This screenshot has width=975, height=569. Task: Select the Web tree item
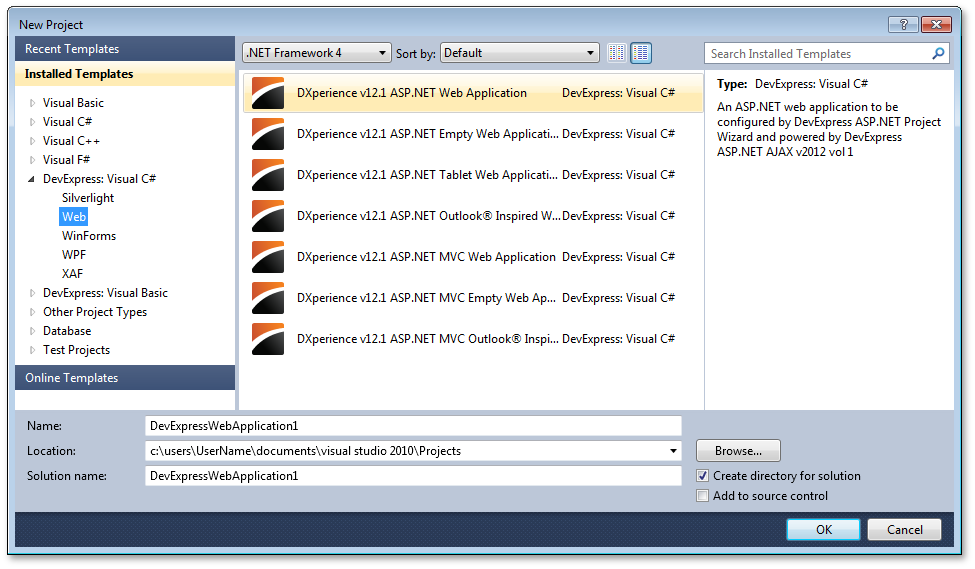tap(73, 216)
